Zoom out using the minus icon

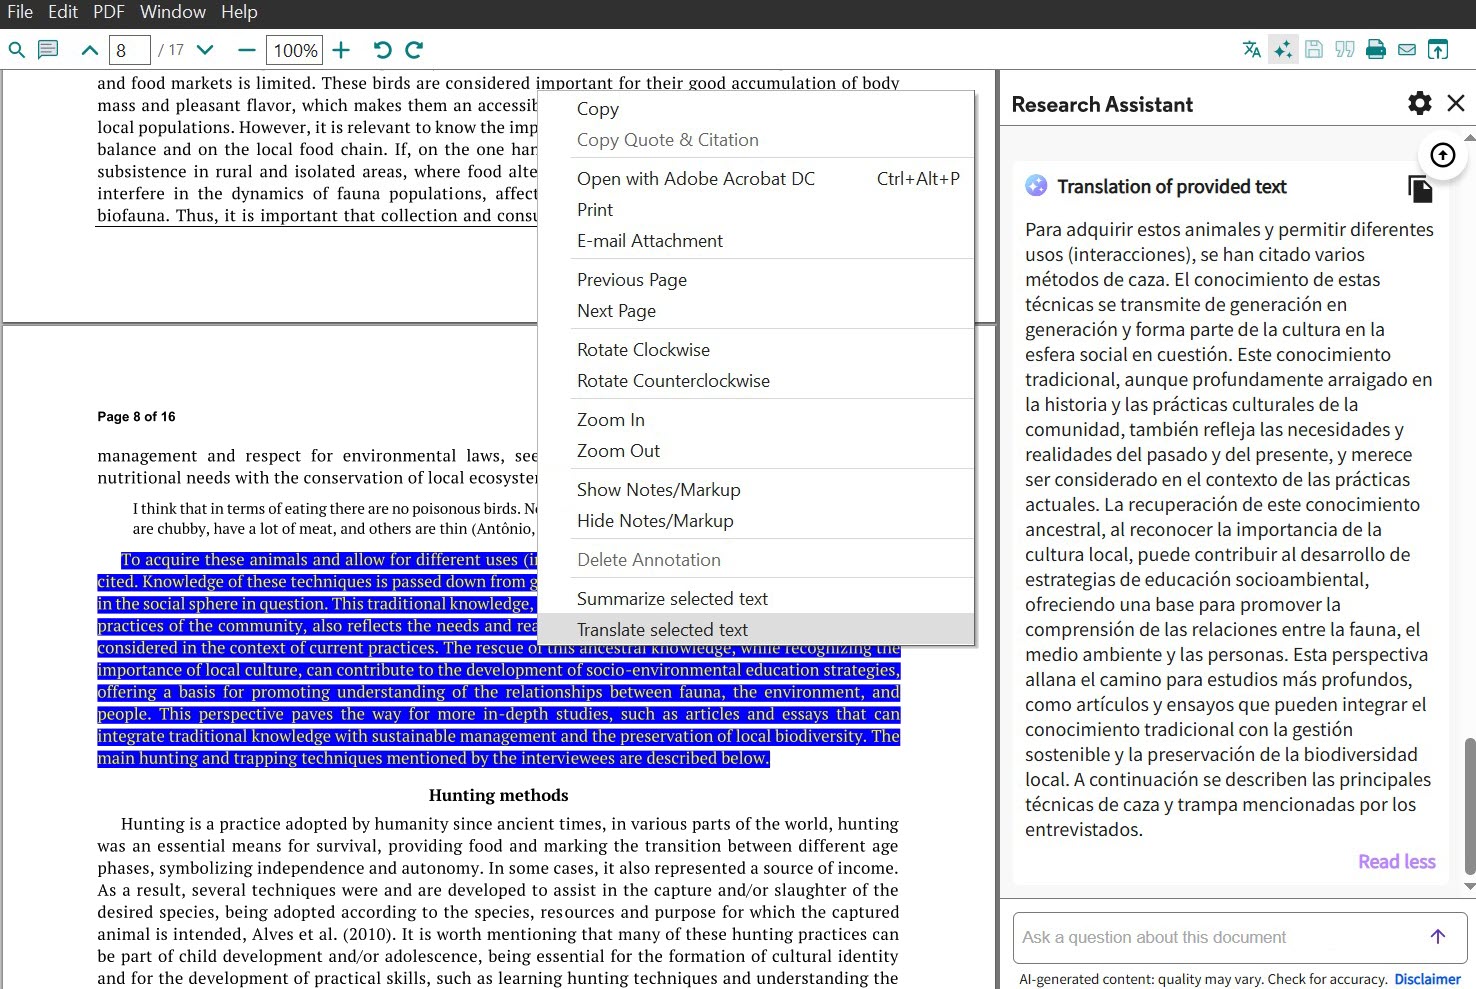pyautogui.click(x=246, y=49)
